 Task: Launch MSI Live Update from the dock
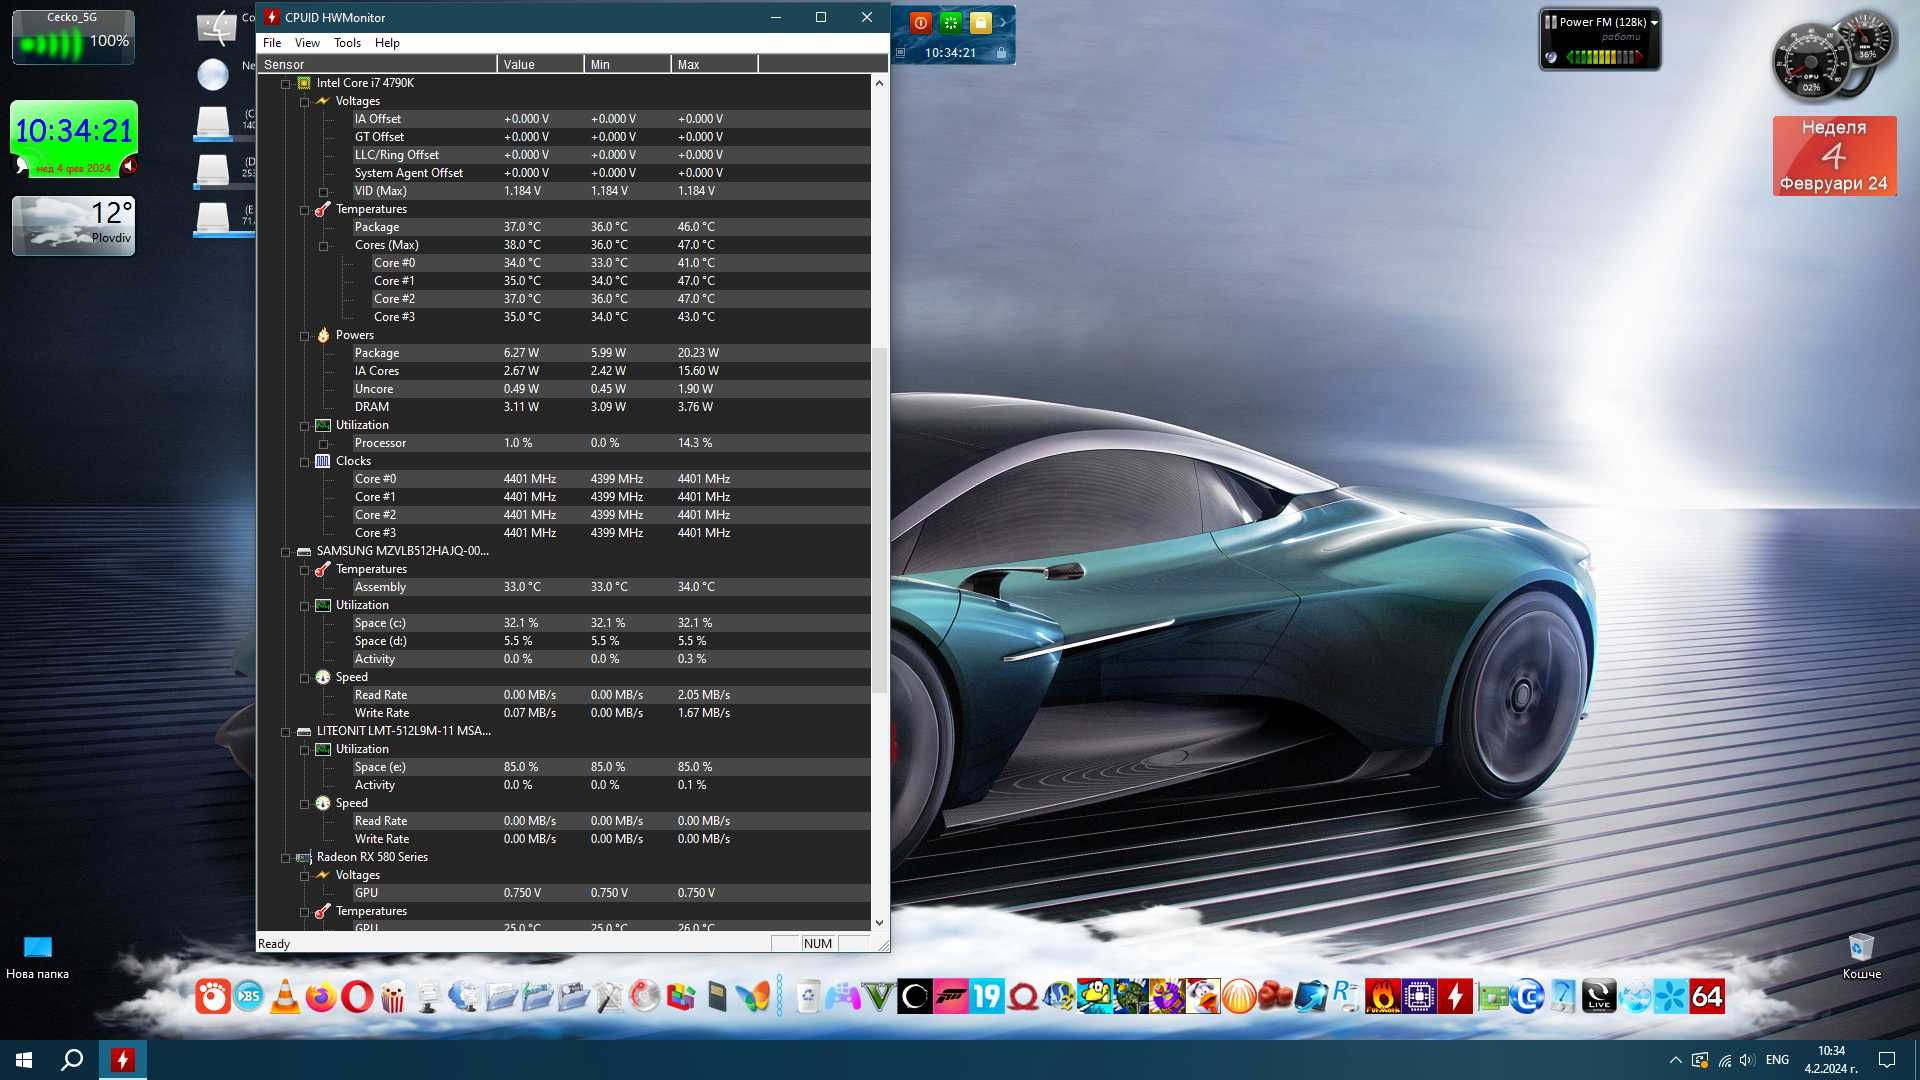click(x=1599, y=997)
